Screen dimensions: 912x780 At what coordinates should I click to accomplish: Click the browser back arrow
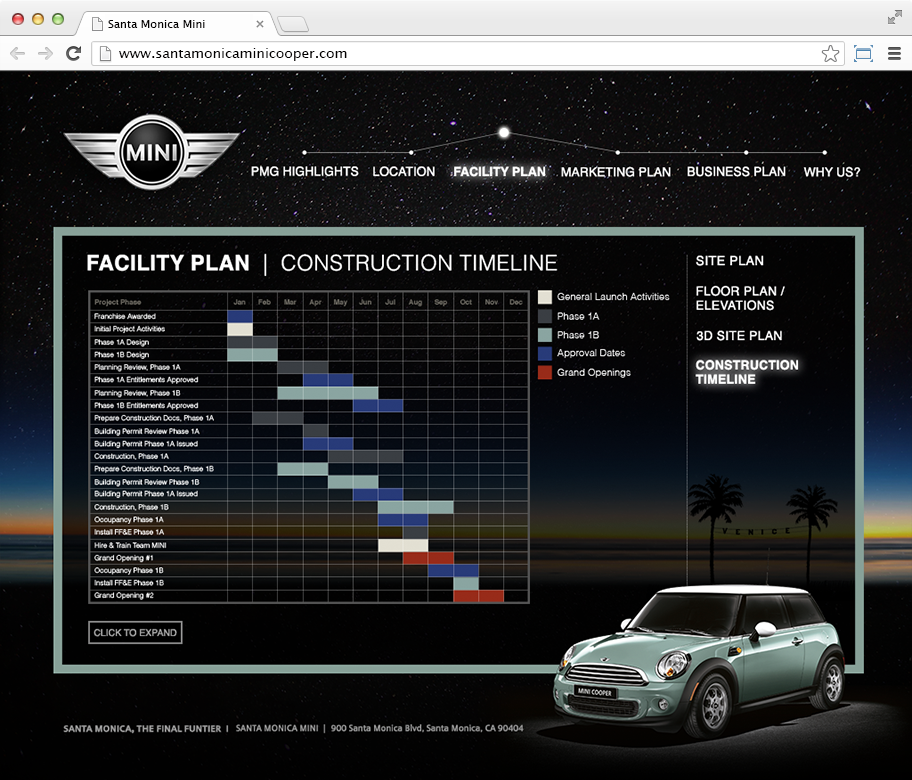(x=17, y=54)
